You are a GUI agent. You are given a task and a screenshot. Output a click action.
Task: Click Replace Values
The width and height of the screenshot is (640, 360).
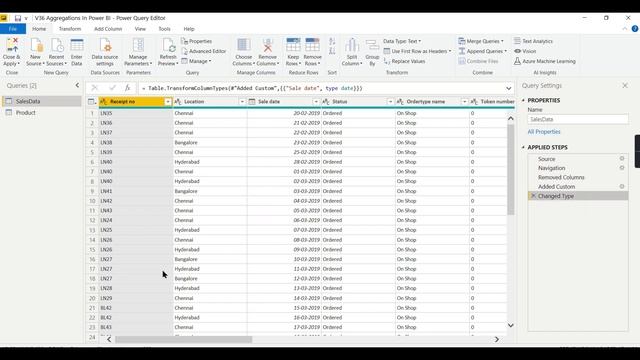click(404, 61)
